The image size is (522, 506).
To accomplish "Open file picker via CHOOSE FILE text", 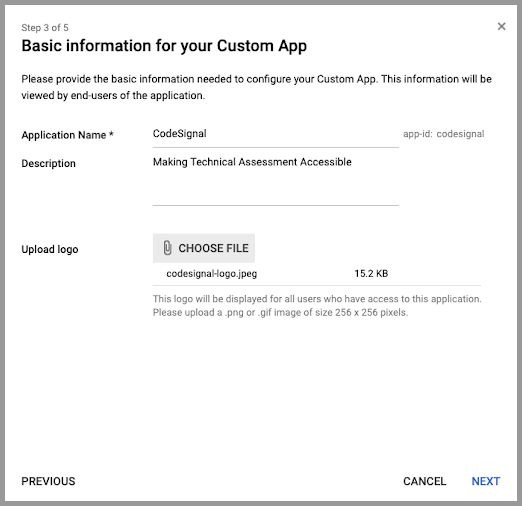I will 213,248.
